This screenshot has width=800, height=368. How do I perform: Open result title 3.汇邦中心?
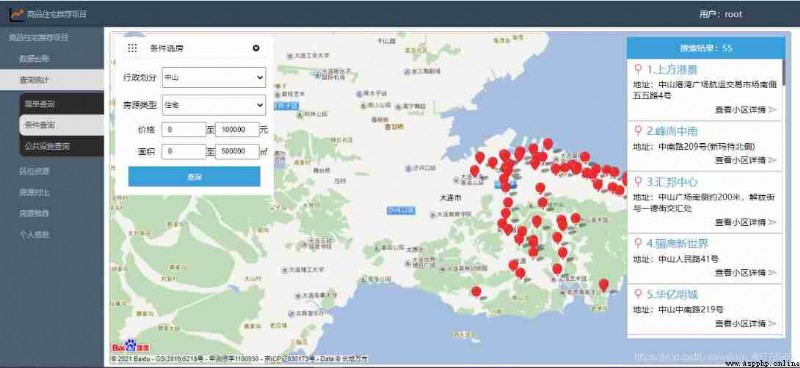pos(672,182)
